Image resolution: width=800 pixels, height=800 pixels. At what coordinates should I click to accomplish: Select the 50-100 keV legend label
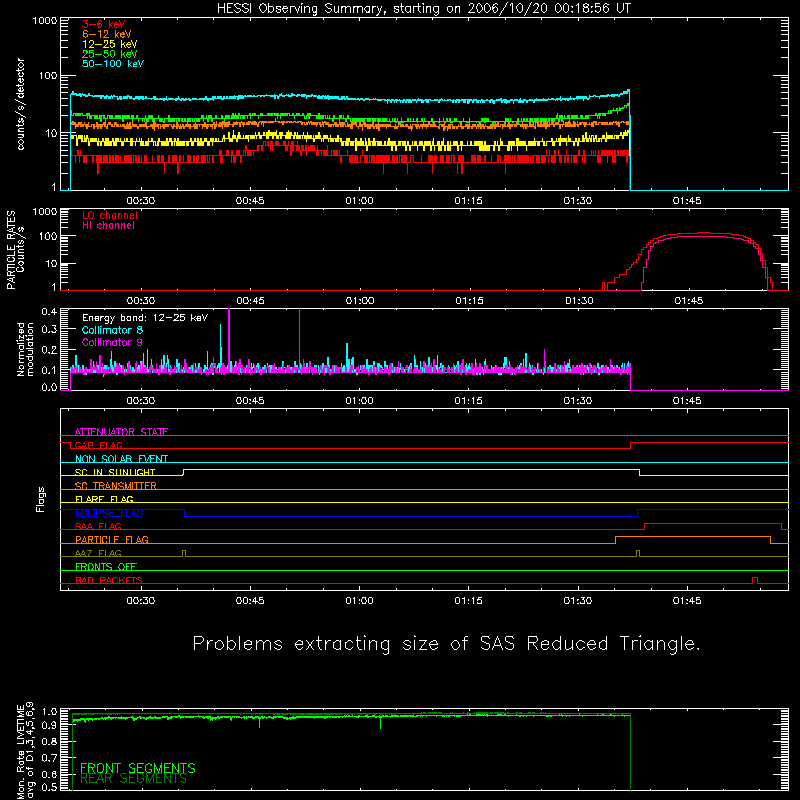113,64
